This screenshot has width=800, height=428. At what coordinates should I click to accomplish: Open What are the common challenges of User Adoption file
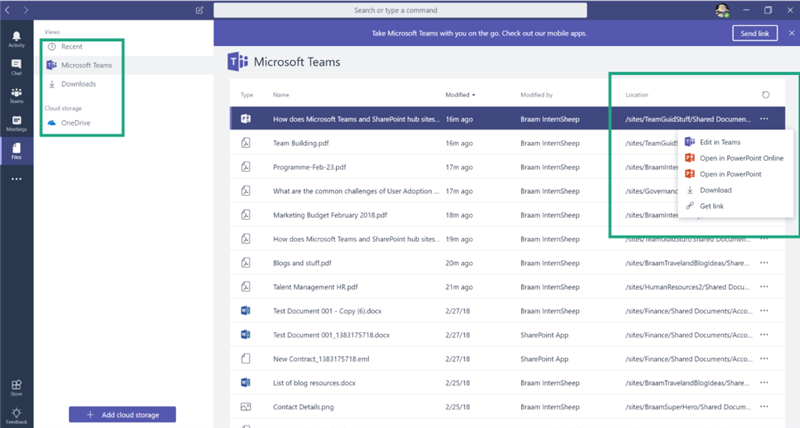356,191
